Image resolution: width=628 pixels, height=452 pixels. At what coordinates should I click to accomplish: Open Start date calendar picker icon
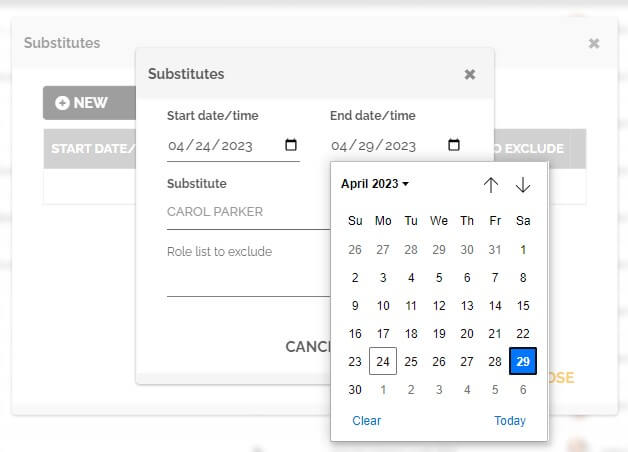291,145
